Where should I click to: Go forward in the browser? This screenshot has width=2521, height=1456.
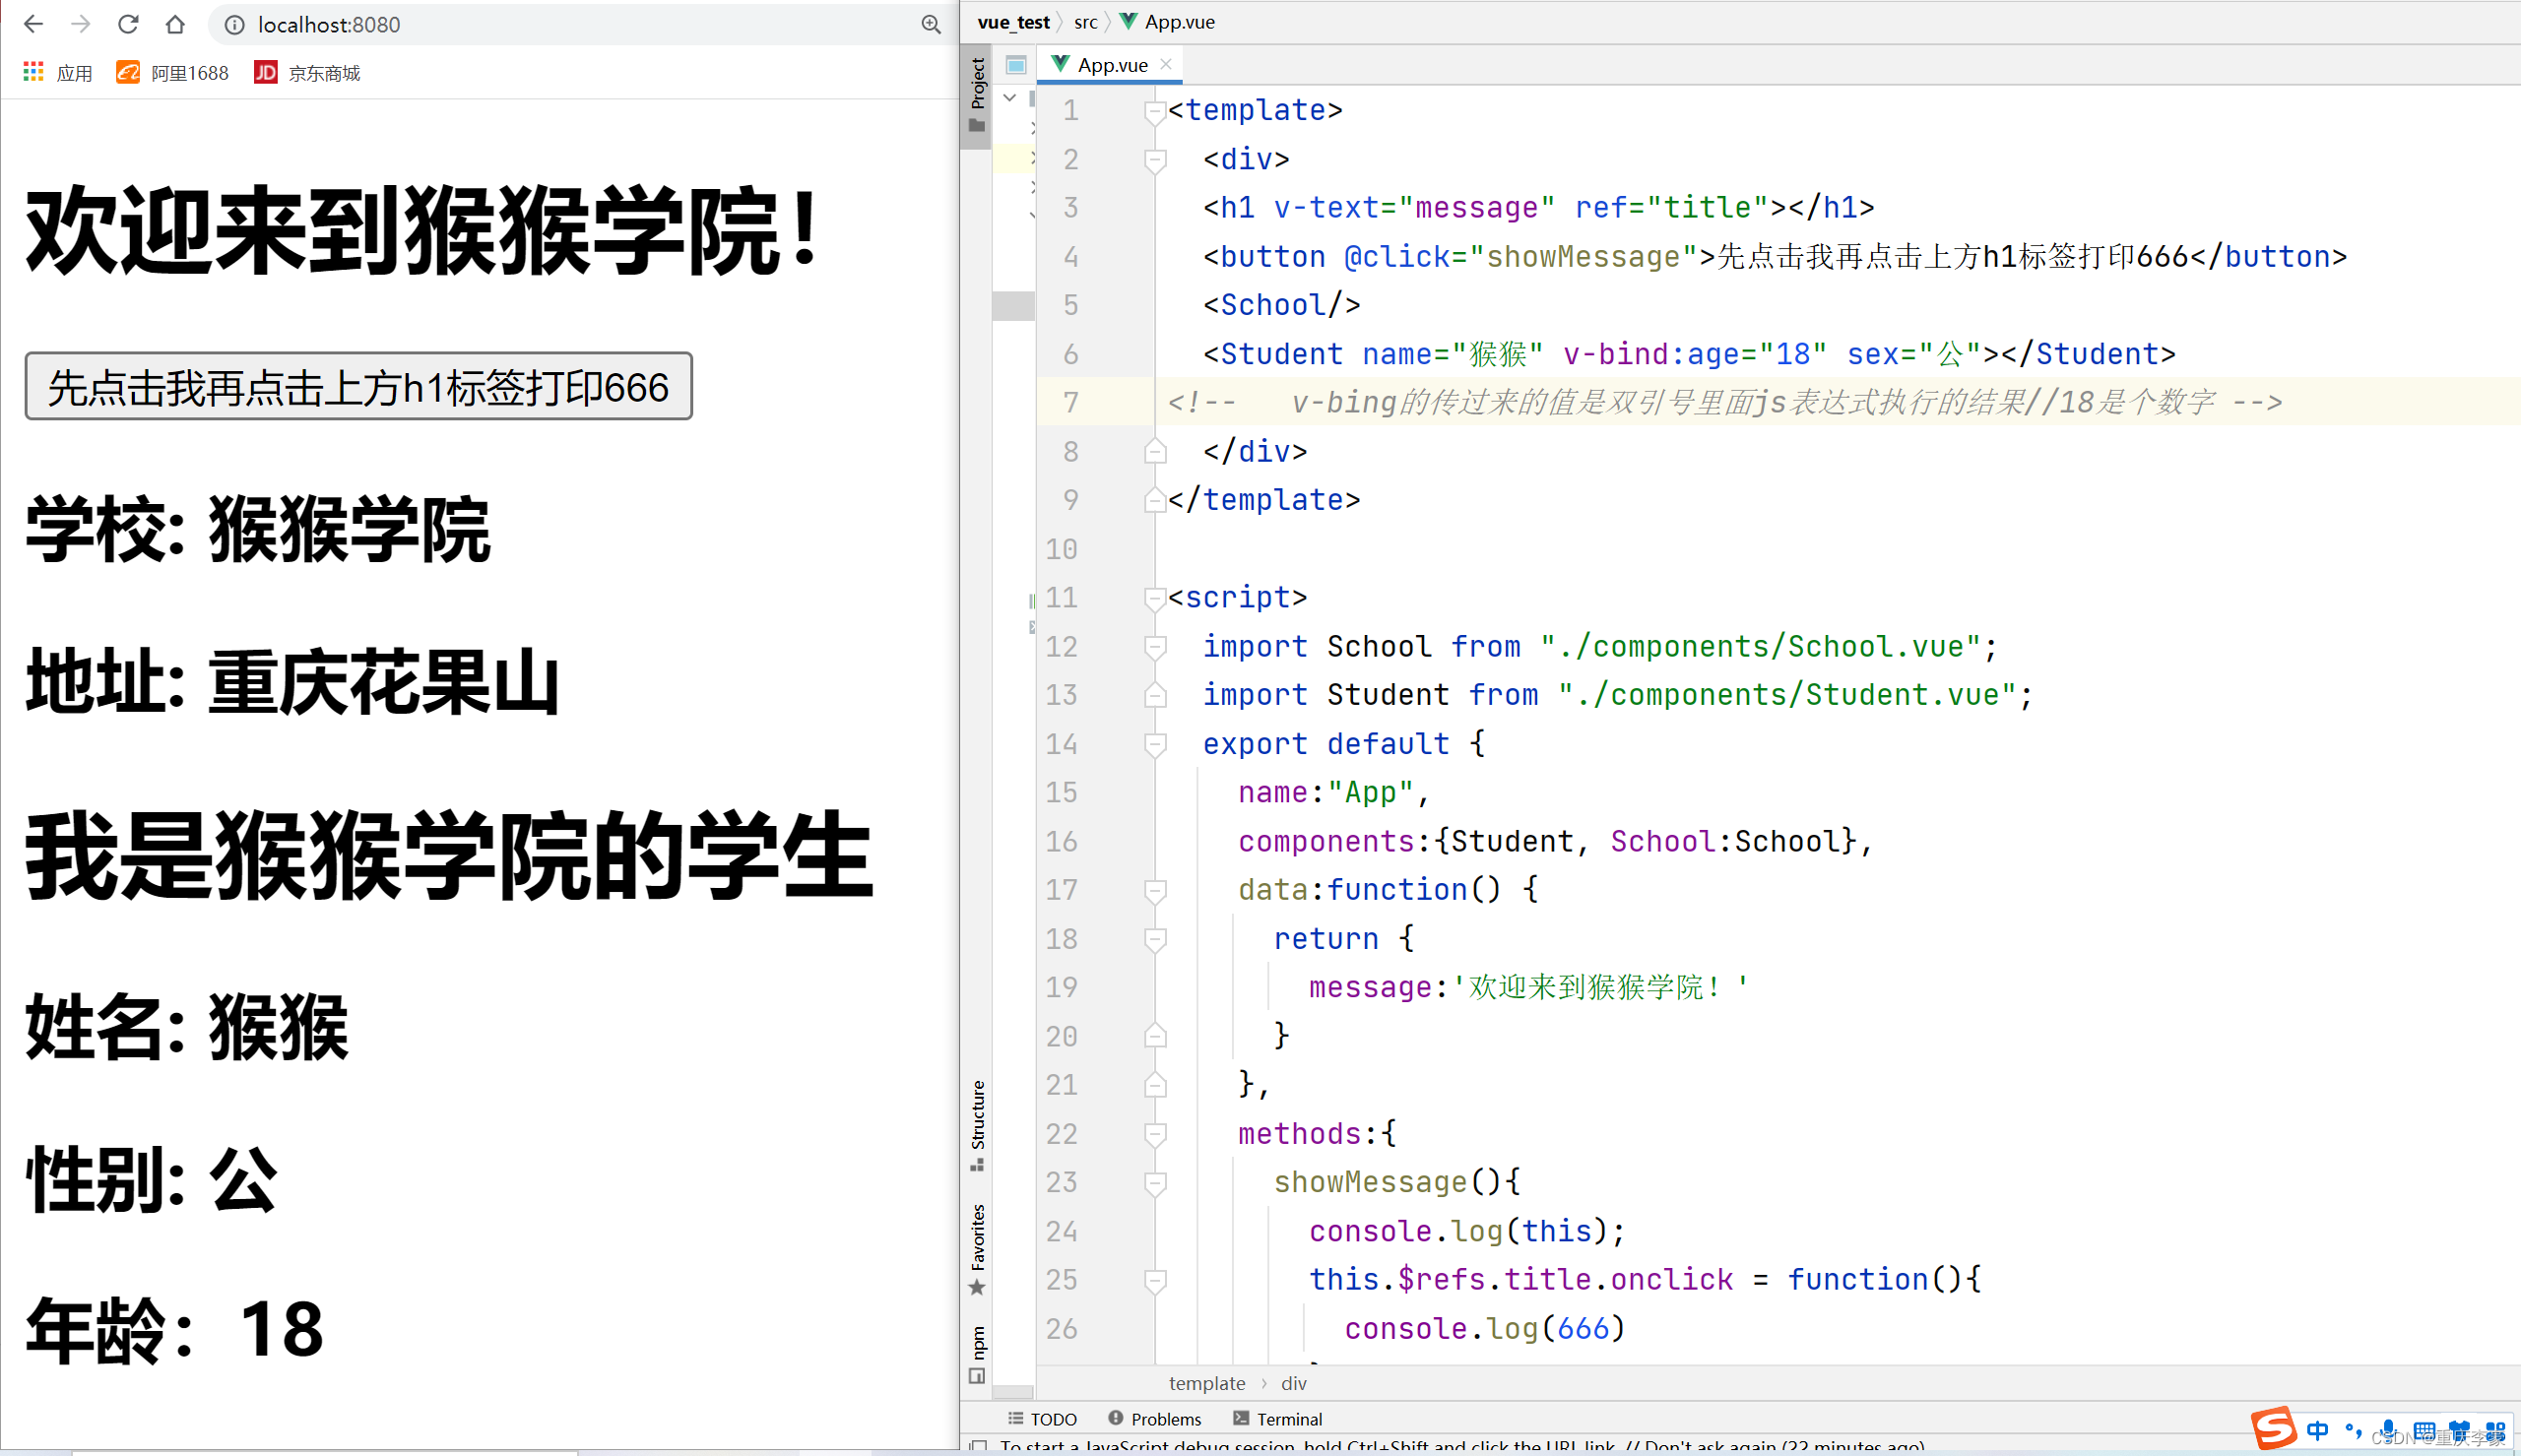point(81,24)
